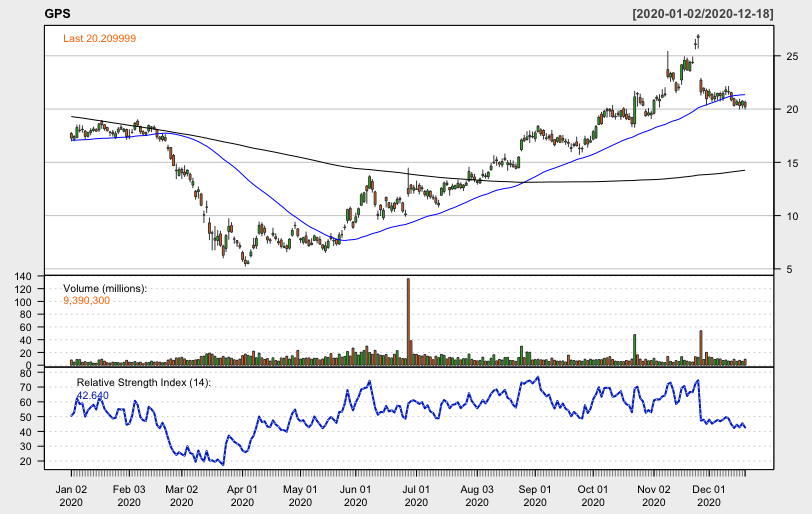The width and height of the screenshot is (812, 514).
Task: Click the price axis label 25
Action: 792,56
